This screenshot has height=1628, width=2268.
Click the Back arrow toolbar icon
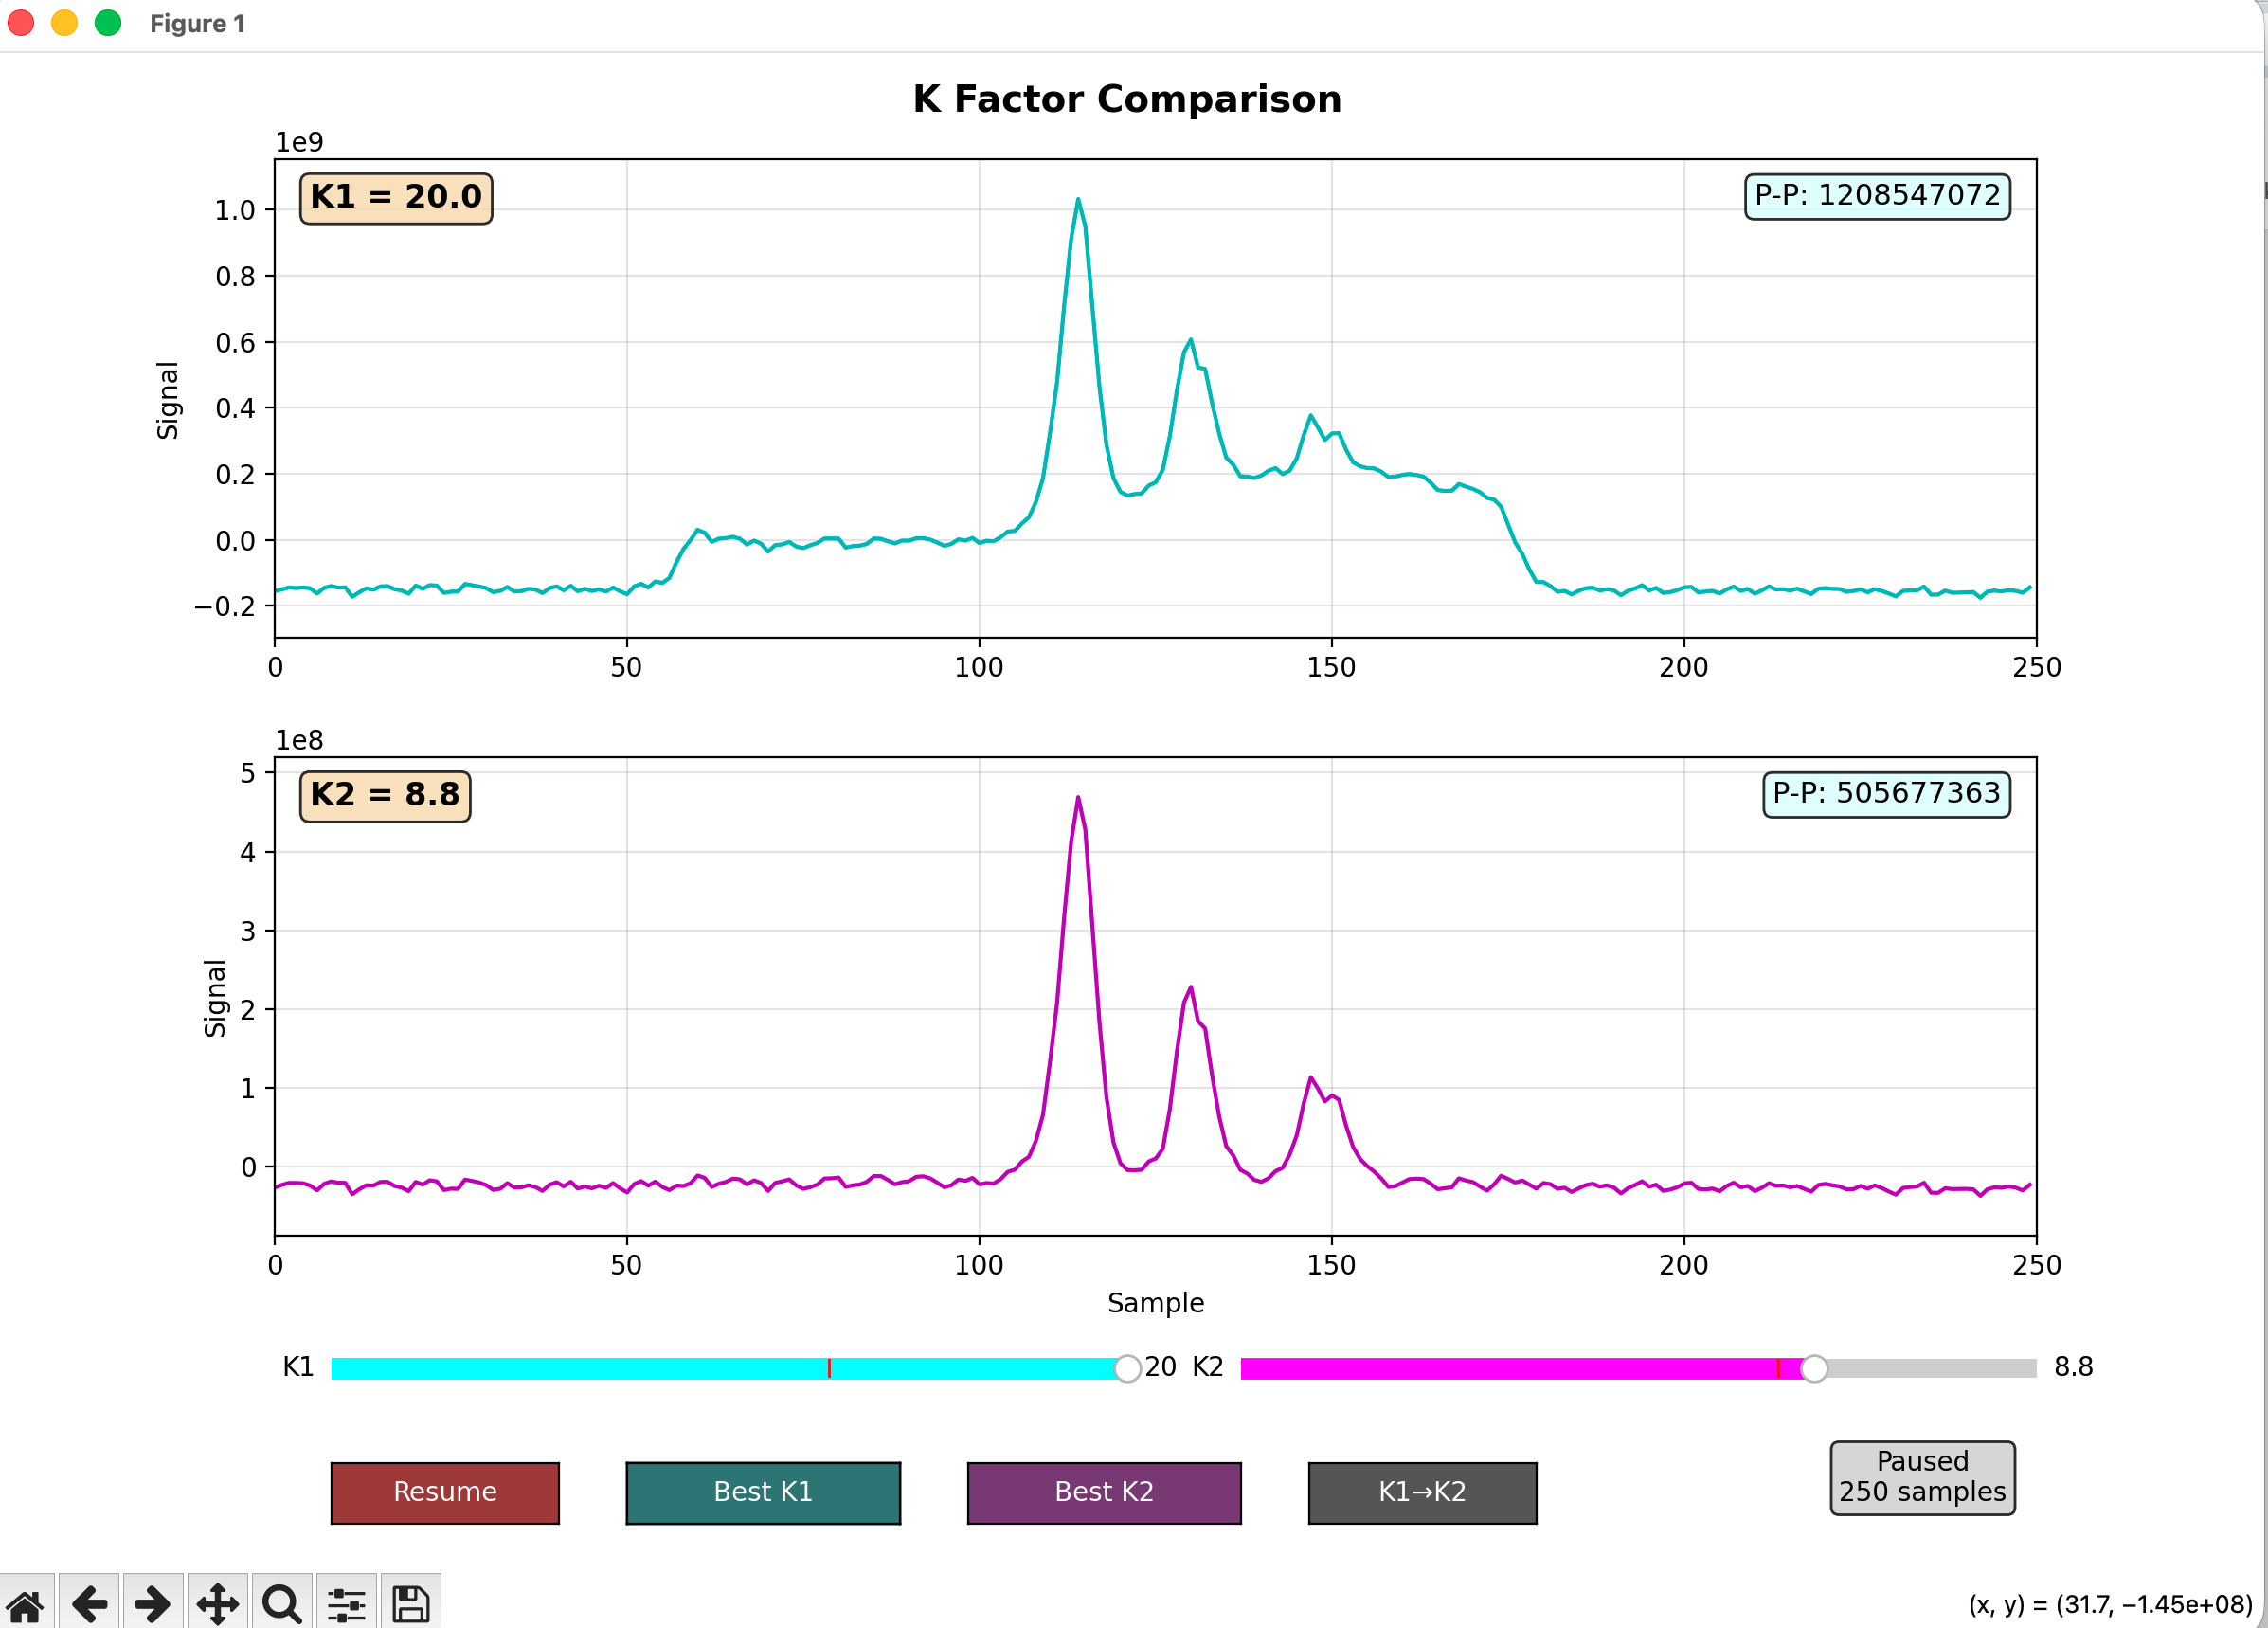coord(90,1604)
